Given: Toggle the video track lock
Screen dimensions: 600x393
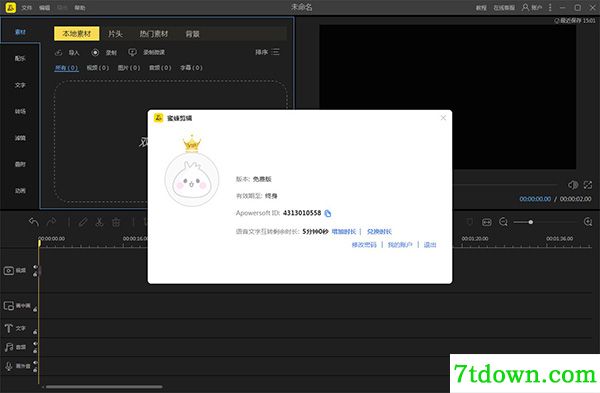Looking at the screenshot, I should pos(35,274).
